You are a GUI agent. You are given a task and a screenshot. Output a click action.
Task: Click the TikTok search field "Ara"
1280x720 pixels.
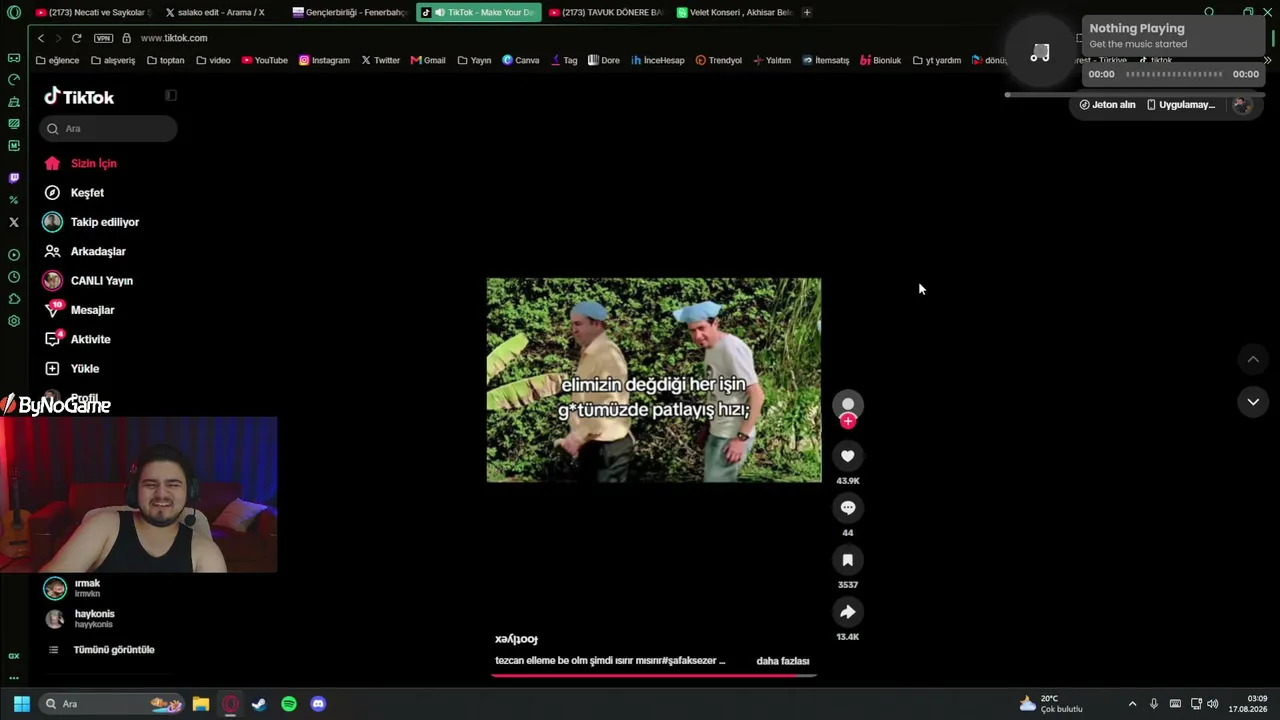(109, 128)
